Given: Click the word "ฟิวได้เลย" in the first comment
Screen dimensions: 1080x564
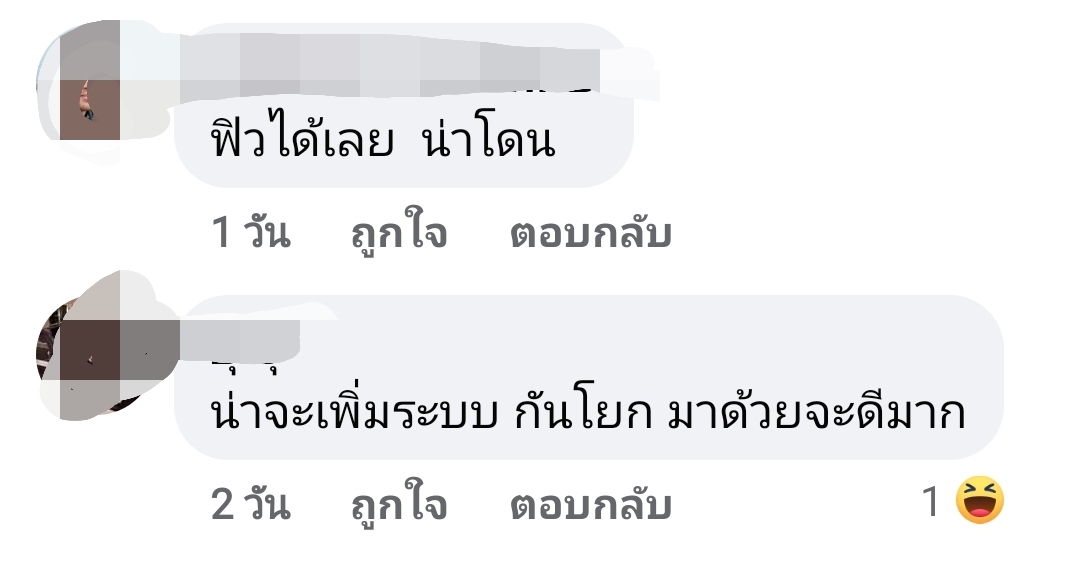Looking at the screenshot, I should click(x=302, y=138).
